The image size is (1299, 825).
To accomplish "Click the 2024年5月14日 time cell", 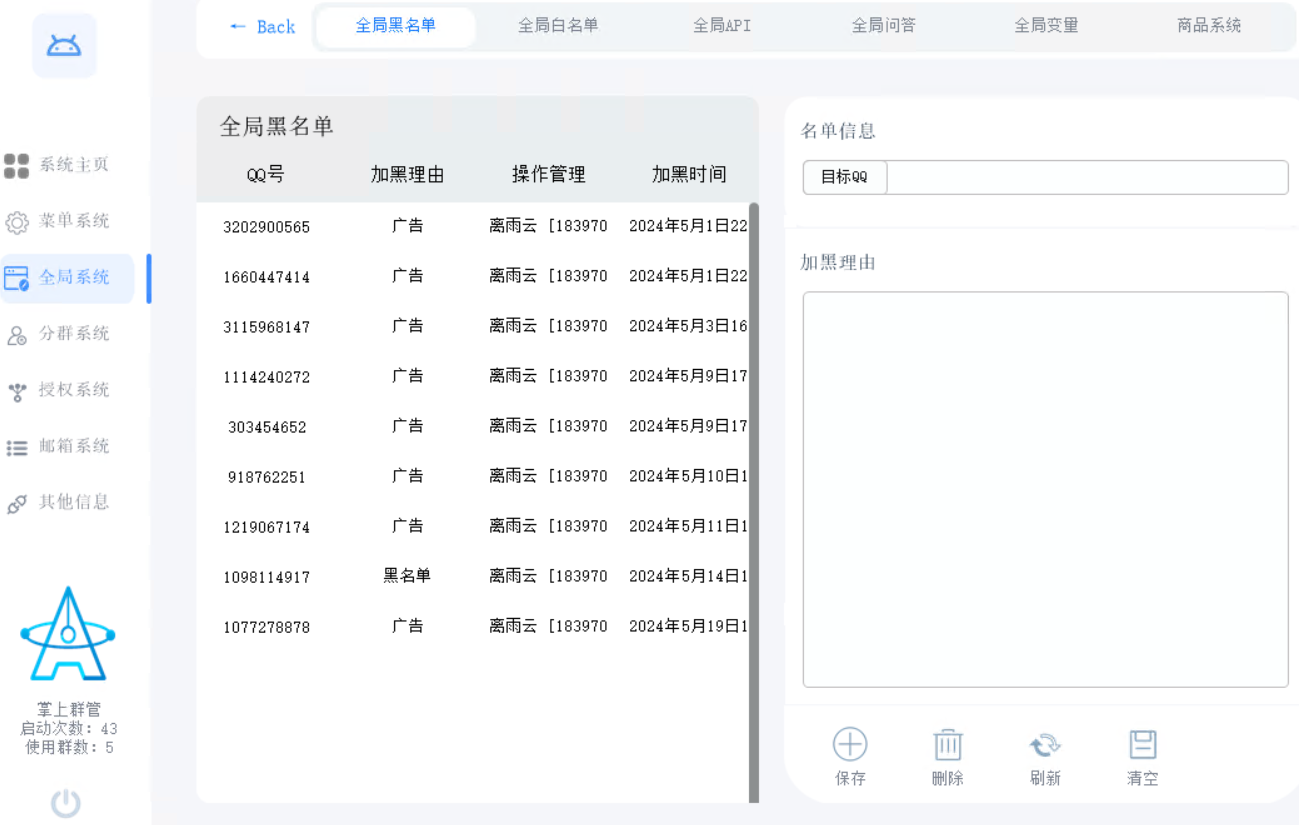I will coord(688,576).
